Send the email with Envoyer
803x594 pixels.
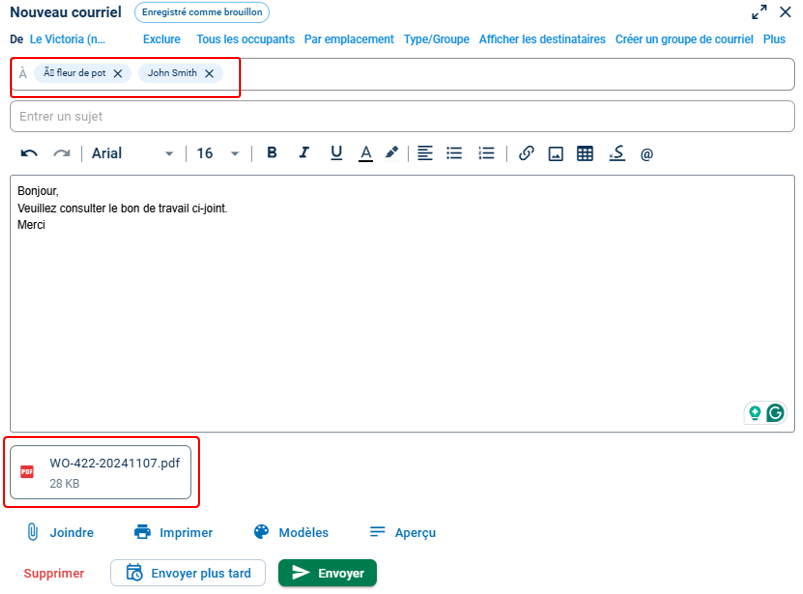click(327, 572)
